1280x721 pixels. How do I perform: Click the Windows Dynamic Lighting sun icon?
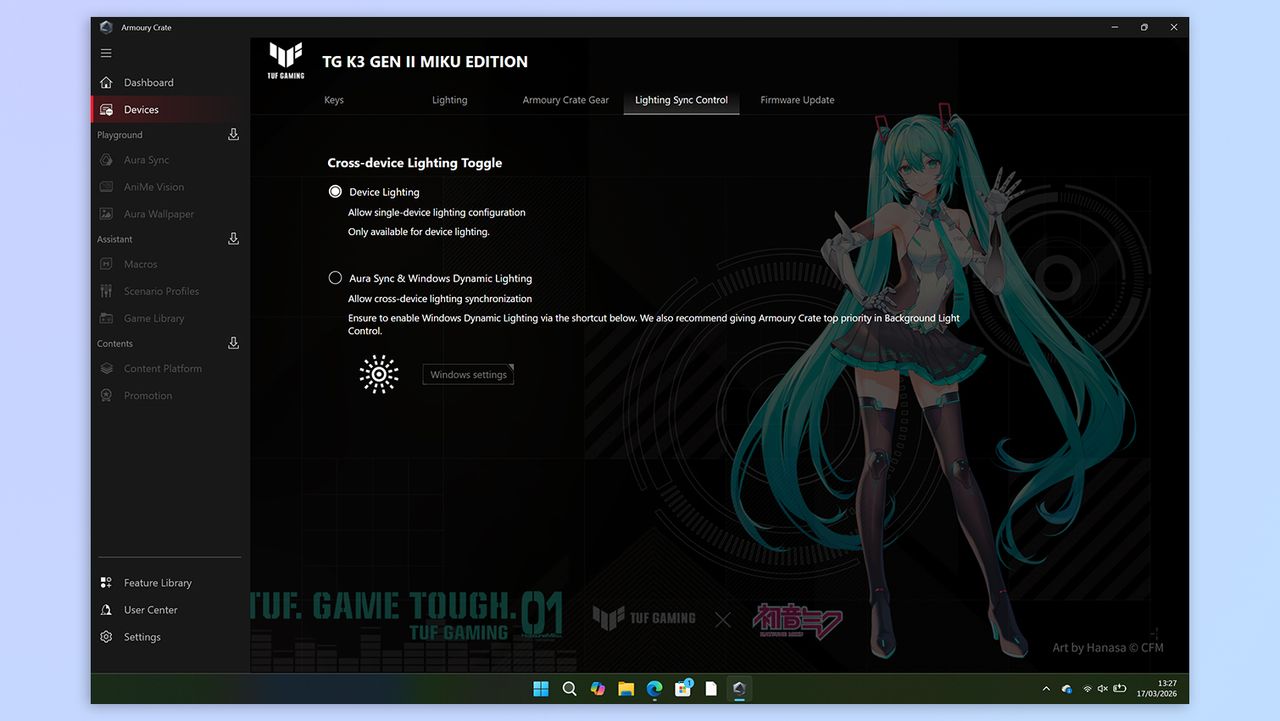(x=379, y=374)
